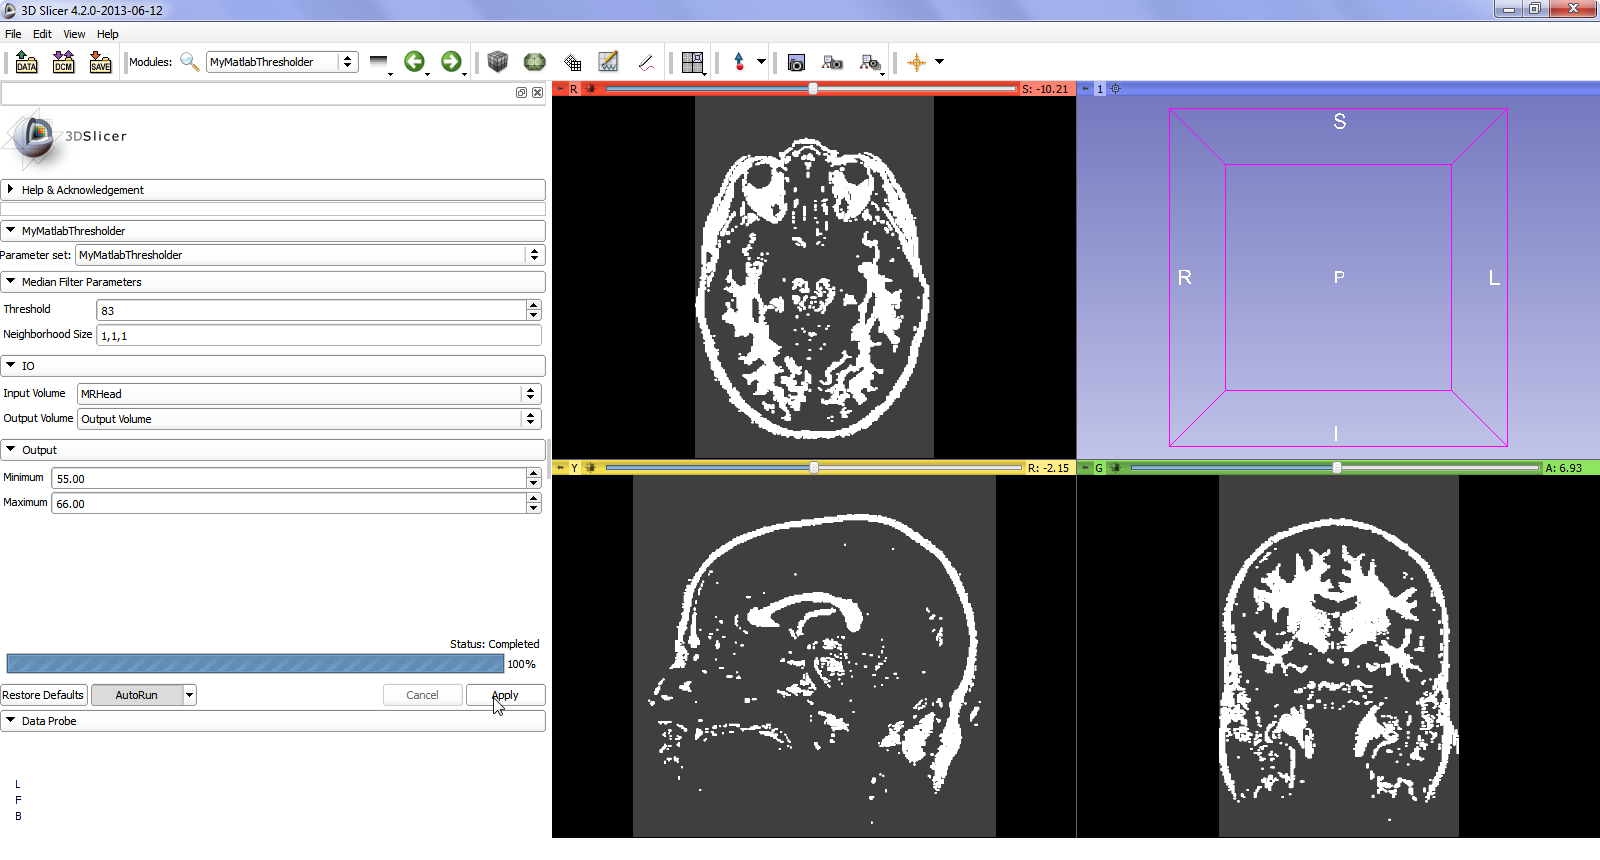Image resolution: width=1600 pixels, height=860 pixels.
Task: Open the view layout selector icon
Action: point(692,62)
